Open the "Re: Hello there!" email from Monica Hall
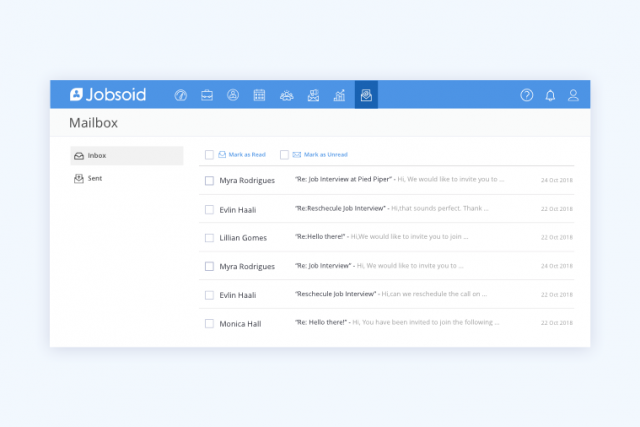This screenshot has width=640, height=427. tap(321, 323)
